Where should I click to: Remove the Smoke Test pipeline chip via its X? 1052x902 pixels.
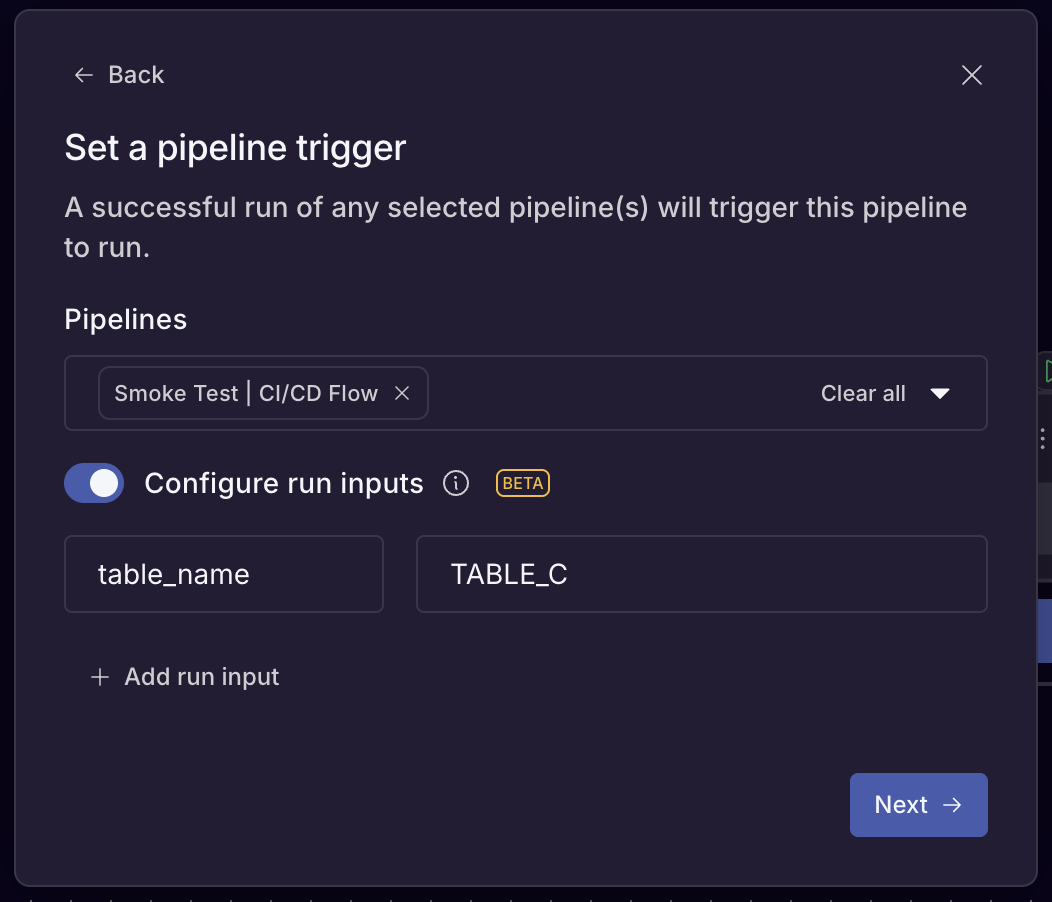[402, 393]
